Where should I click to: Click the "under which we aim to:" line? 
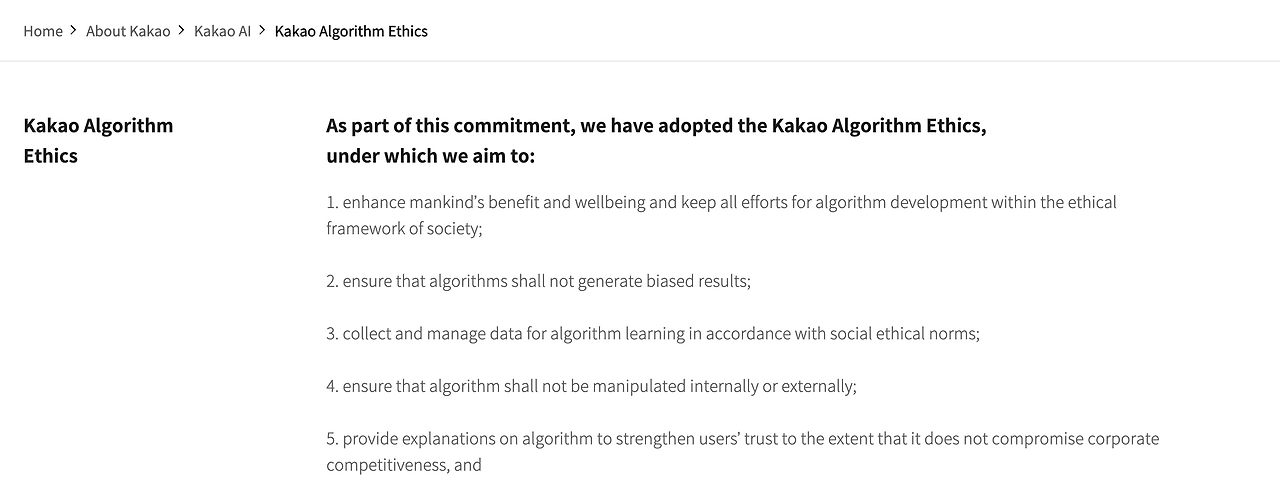pos(430,156)
